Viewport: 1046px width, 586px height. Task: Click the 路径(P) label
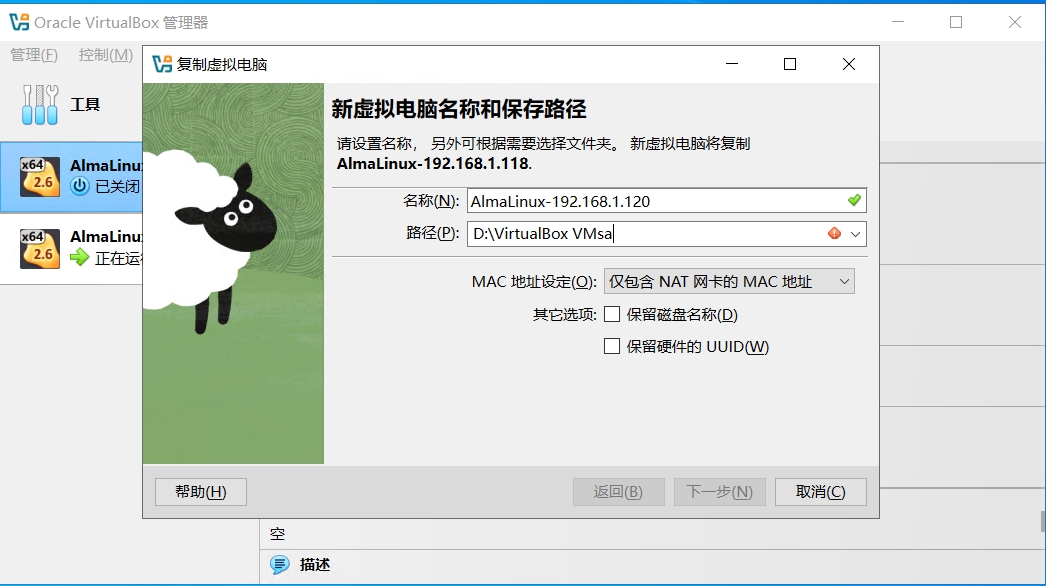point(432,233)
